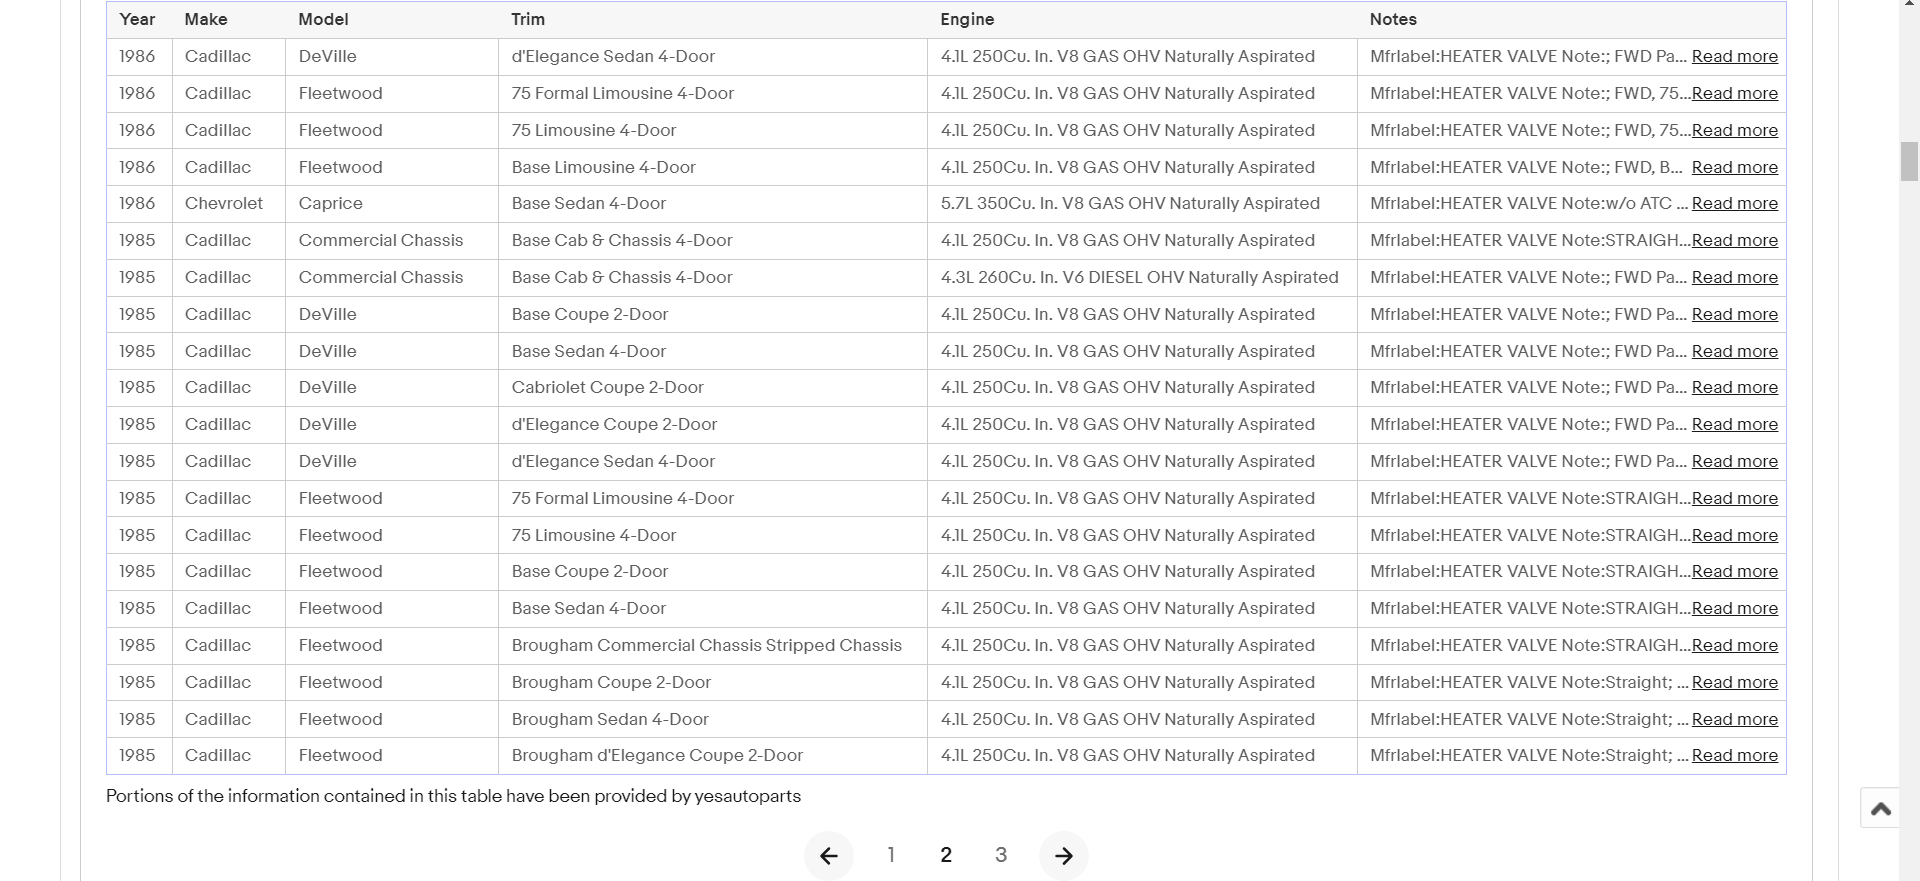Read more for 1986 Chevrolet Caprice row
1920x881 pixels.
pyautogui.click(x=1735, y=204)
